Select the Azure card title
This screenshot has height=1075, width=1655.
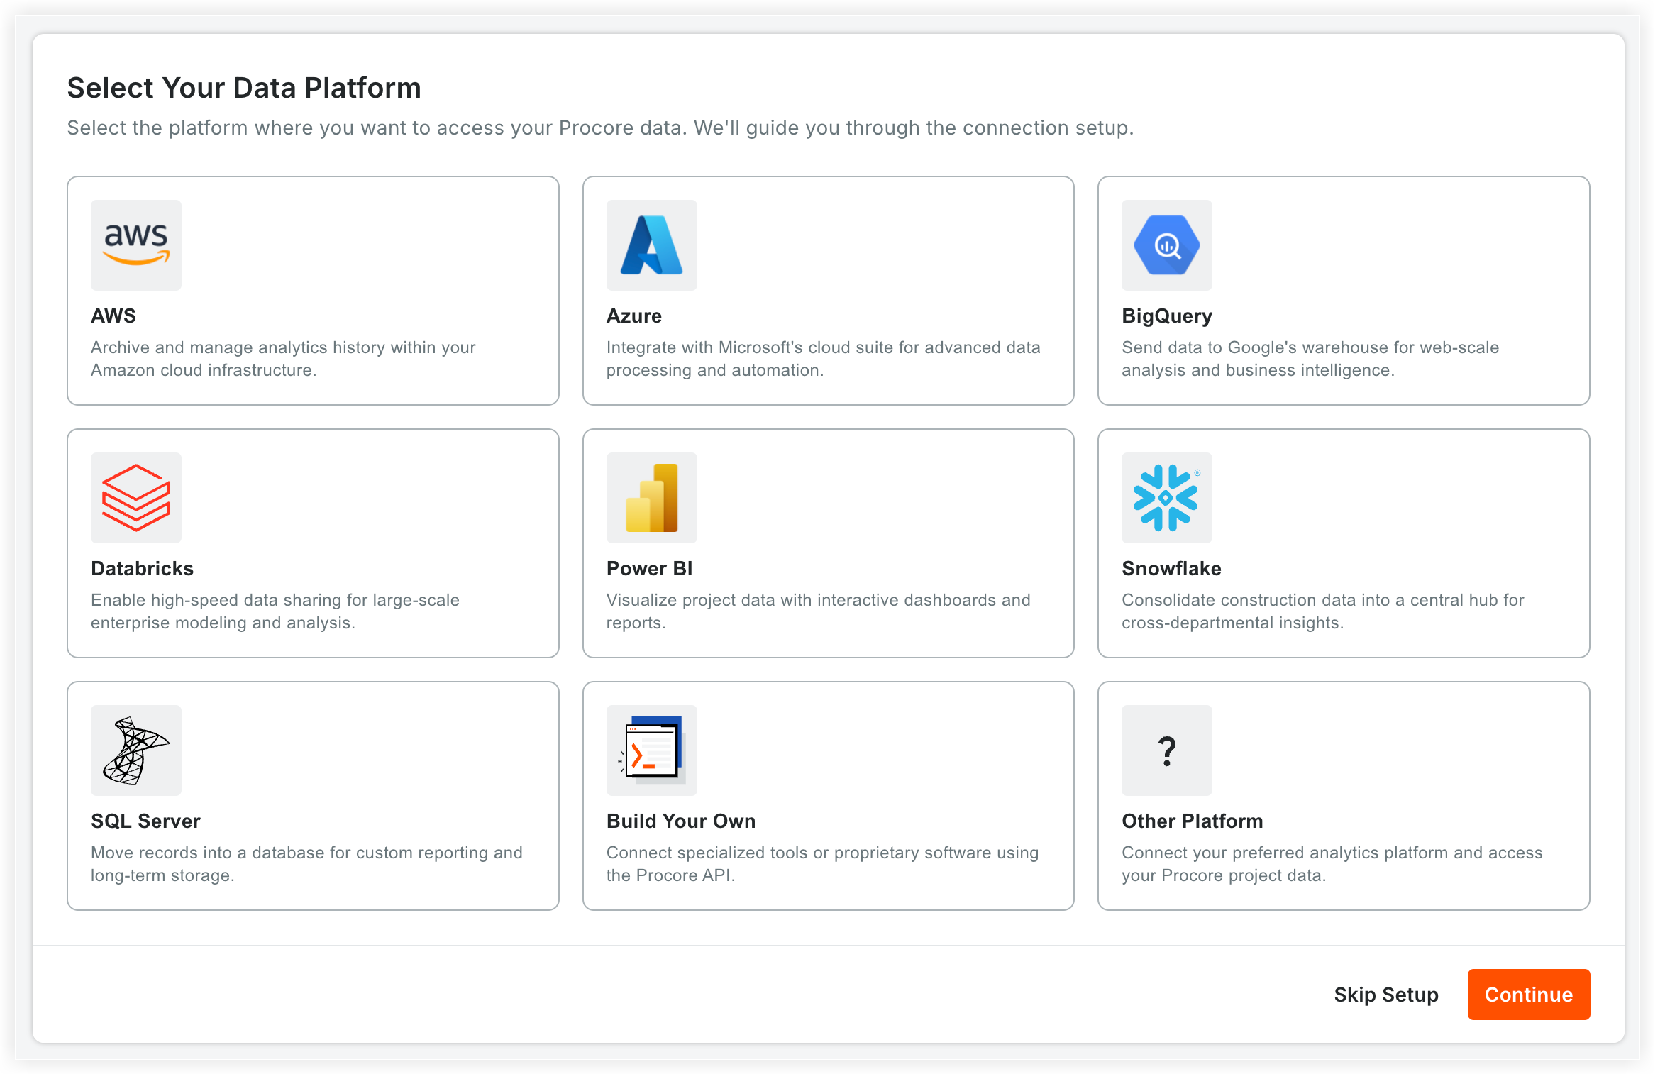pos(634,316)
